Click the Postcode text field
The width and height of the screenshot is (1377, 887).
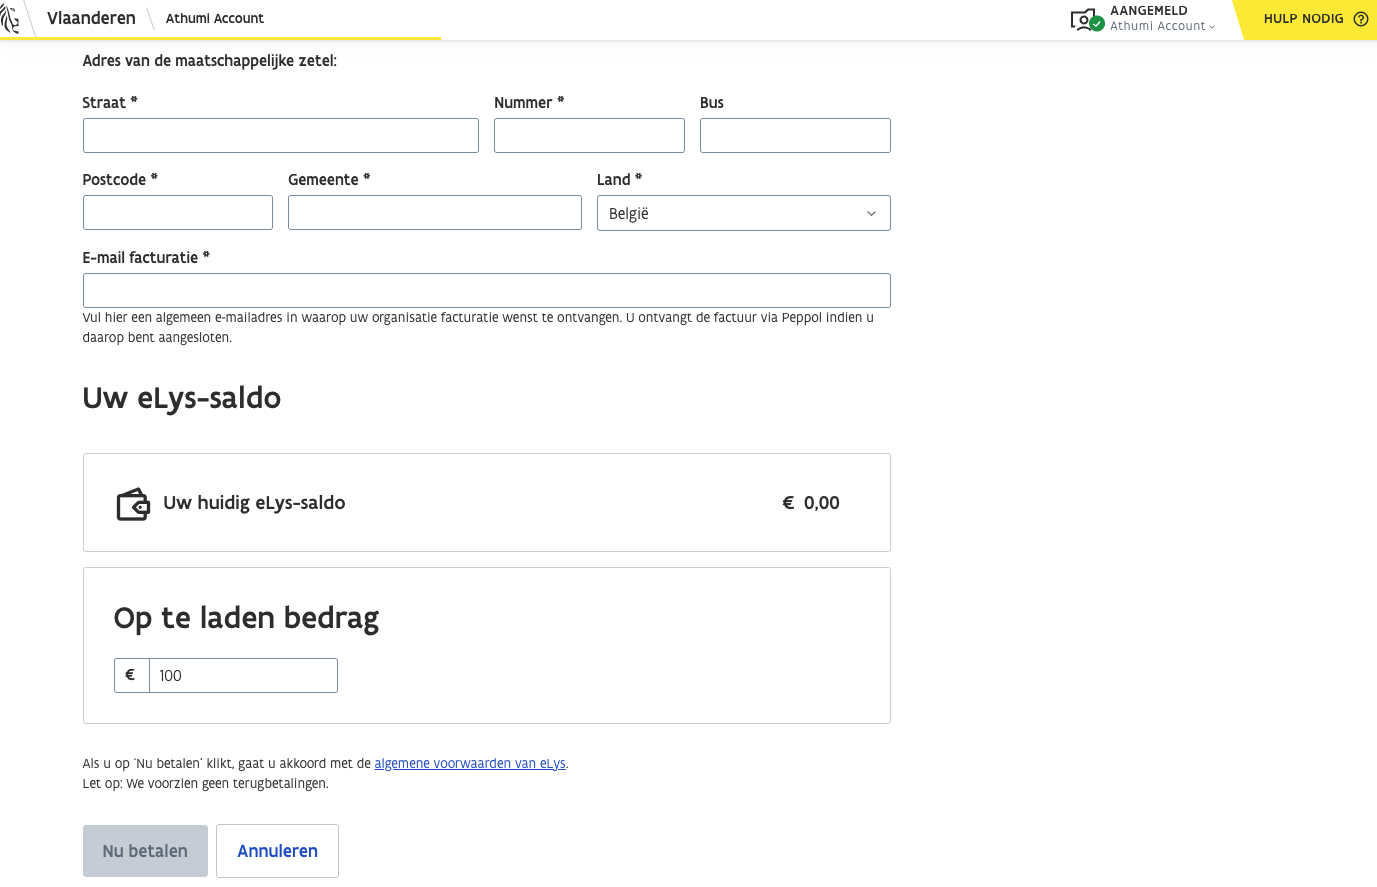[177, 213]
